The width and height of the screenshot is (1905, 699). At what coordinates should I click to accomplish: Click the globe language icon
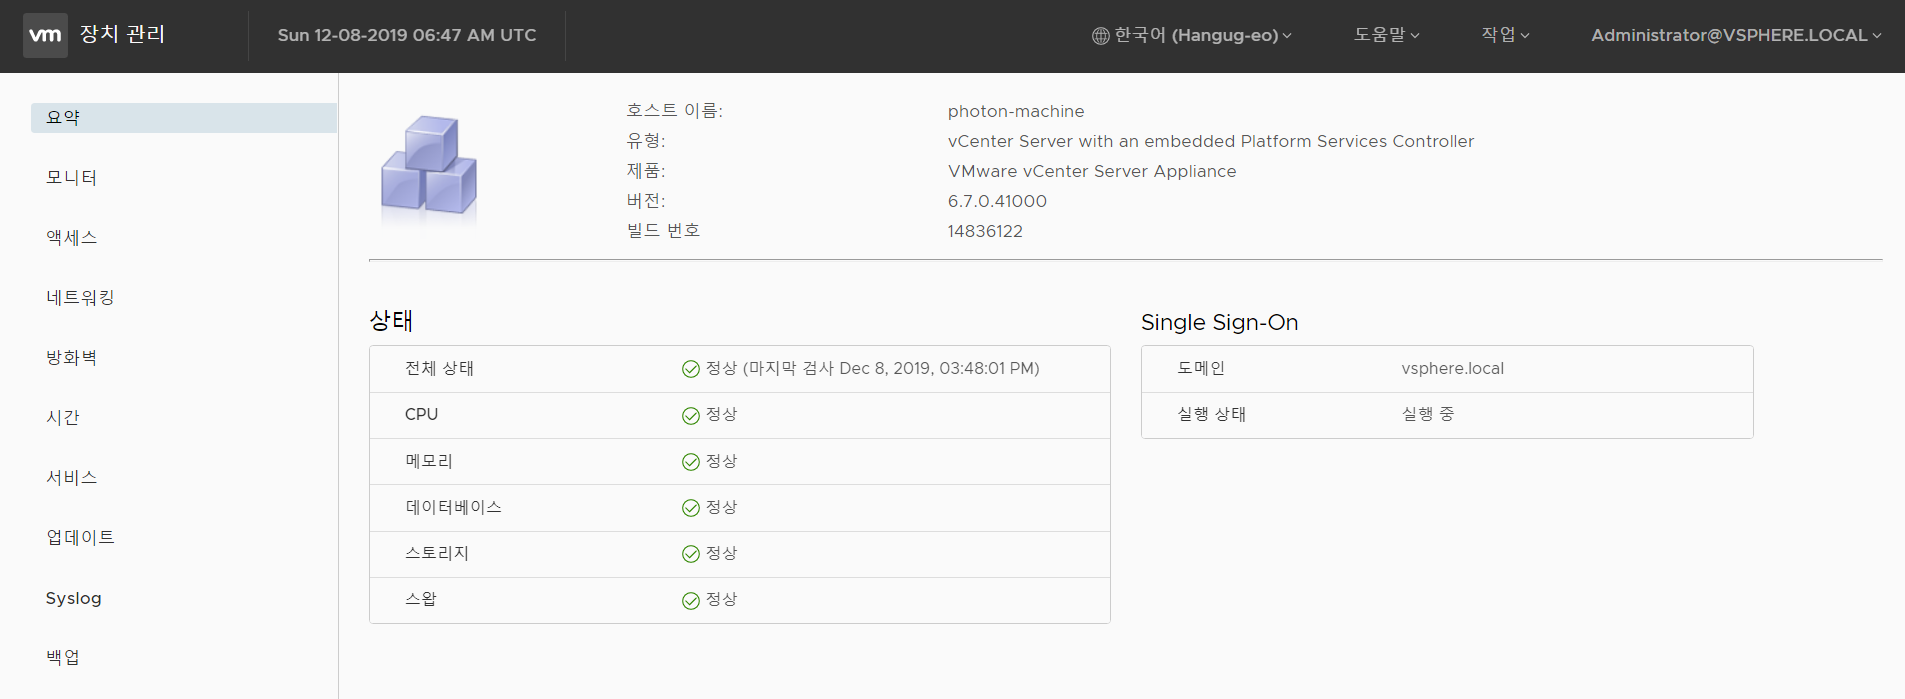tap(1100, 36)
